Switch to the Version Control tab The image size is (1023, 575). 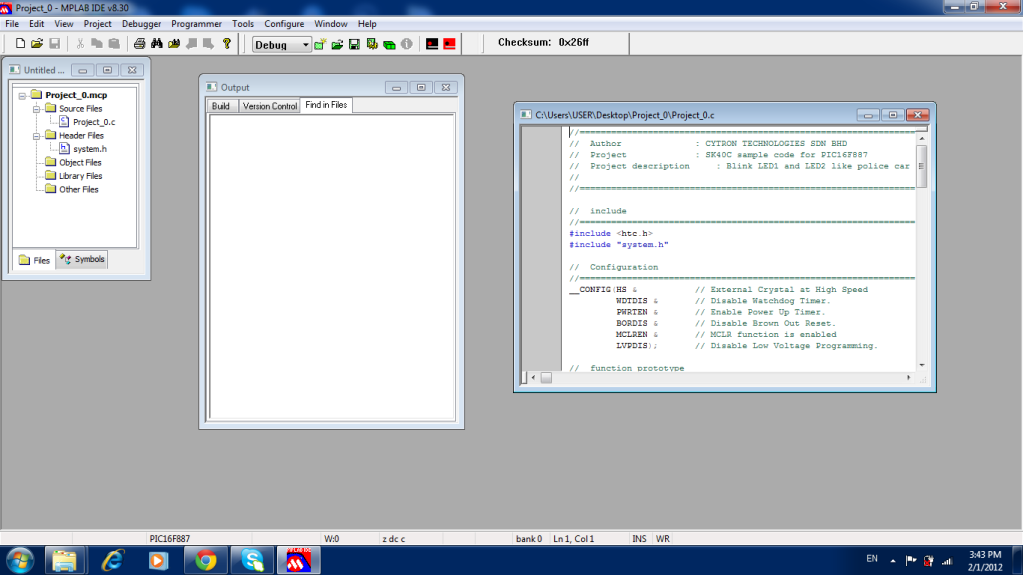269,106
